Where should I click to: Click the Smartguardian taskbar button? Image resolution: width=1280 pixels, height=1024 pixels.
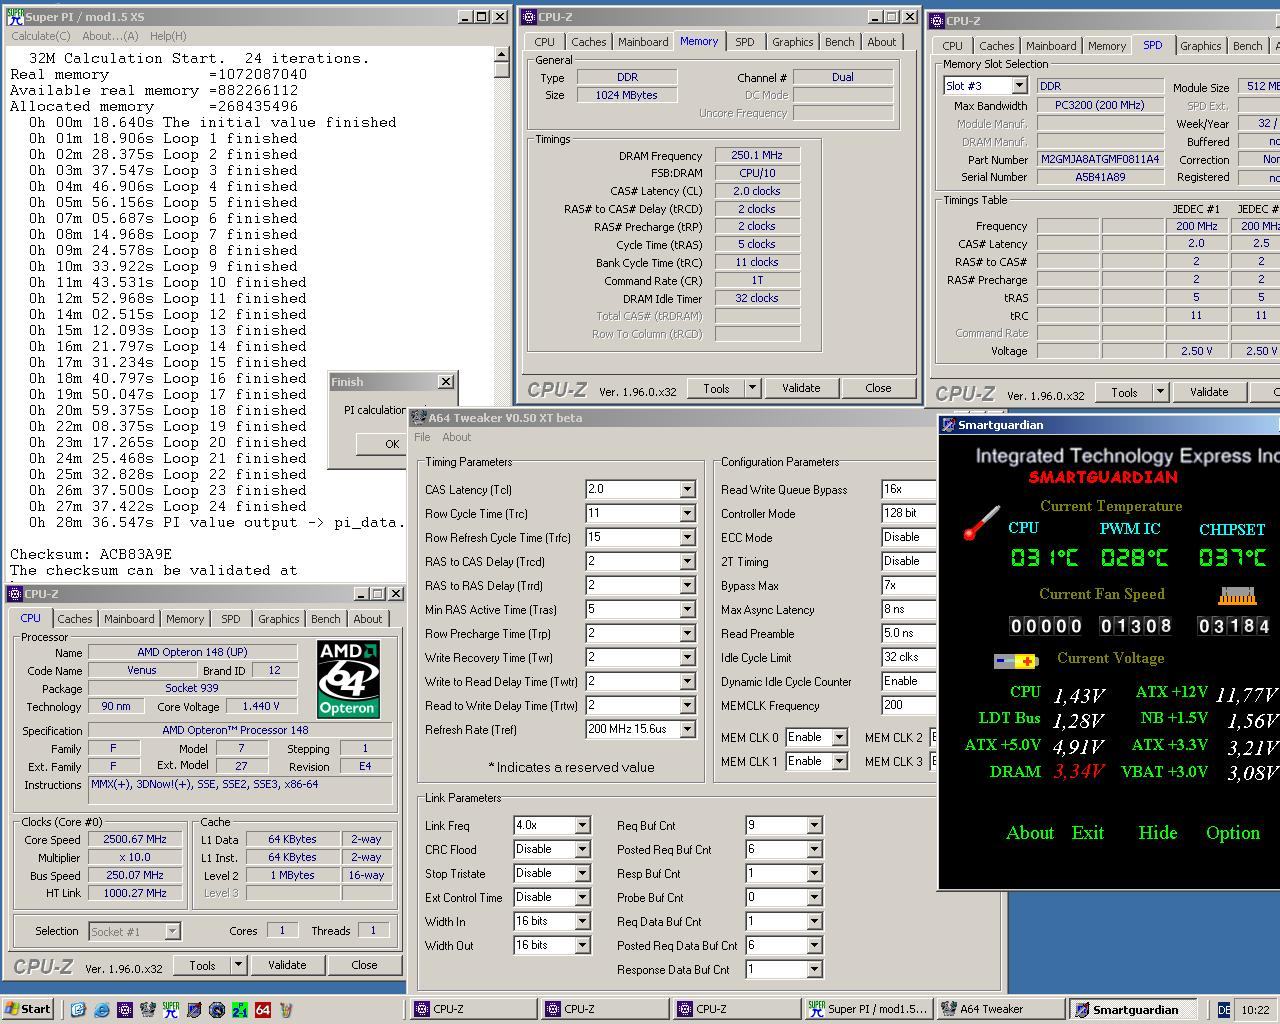pyautogui.click(x=1133, y=1009)
